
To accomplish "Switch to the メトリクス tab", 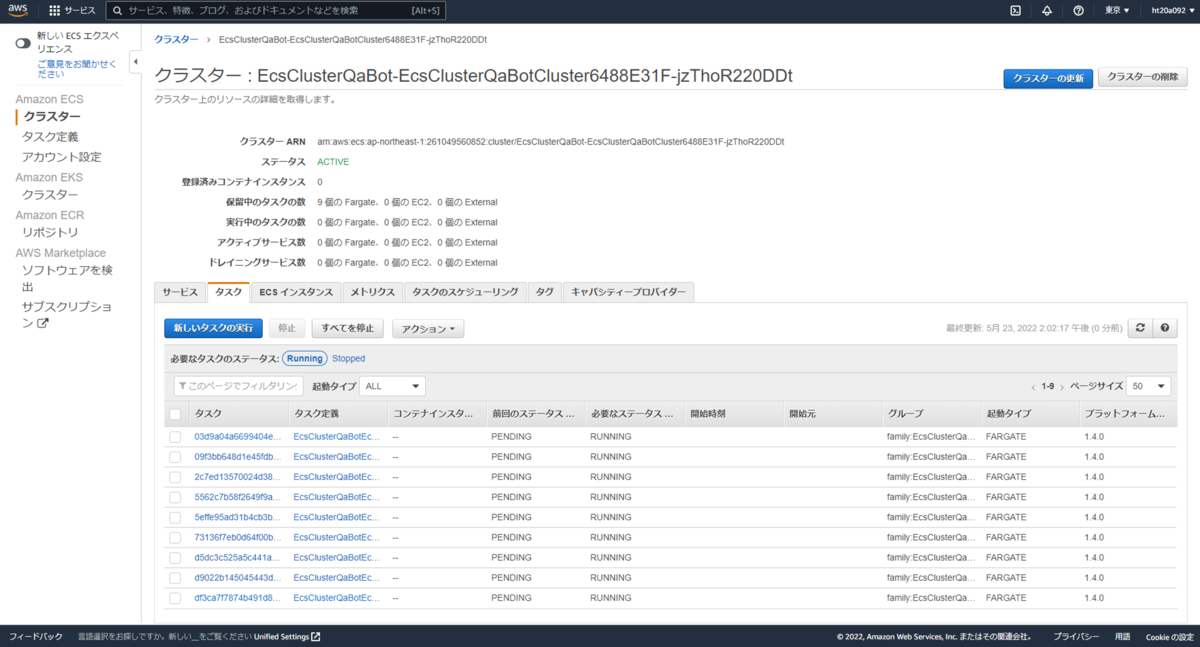I will coord(372,292).
